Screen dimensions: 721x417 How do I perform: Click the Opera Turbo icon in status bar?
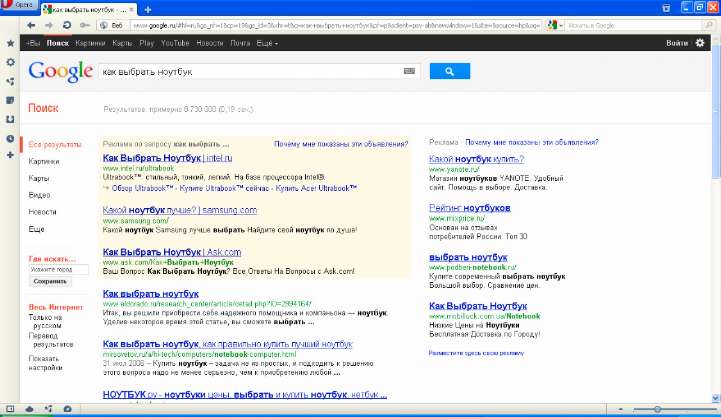[68, 409]
